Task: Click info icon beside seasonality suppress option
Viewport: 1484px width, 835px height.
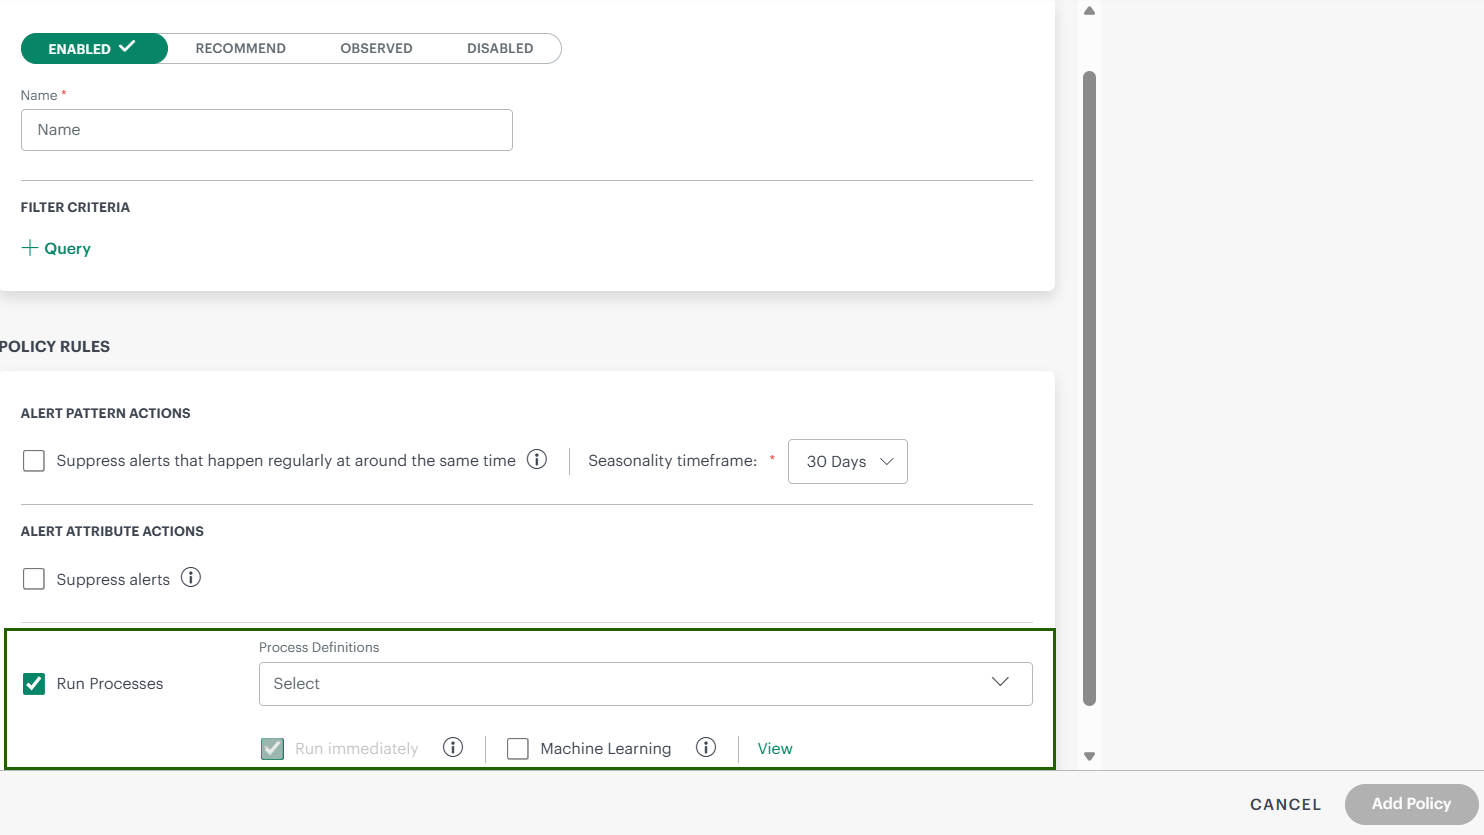Action: (537, 460)
